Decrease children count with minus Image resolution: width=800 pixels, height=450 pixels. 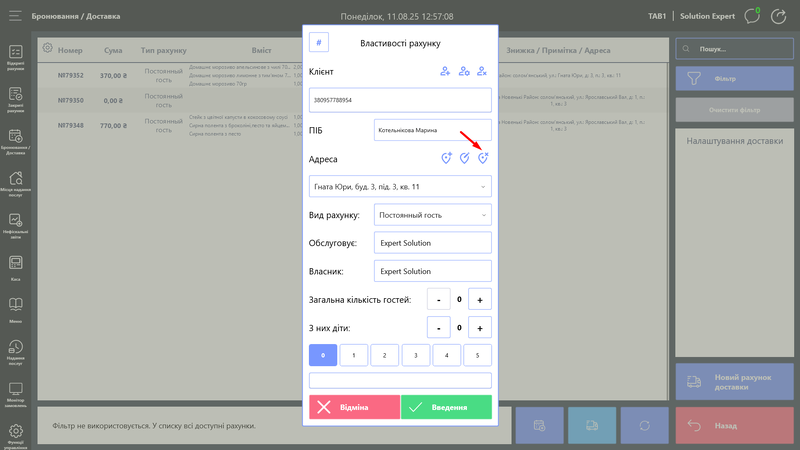(438, 327)
